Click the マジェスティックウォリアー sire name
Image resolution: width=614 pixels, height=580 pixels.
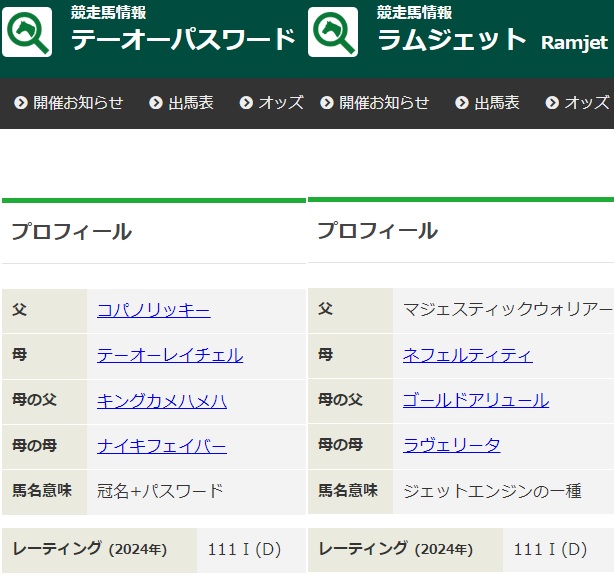pos(507,310)
